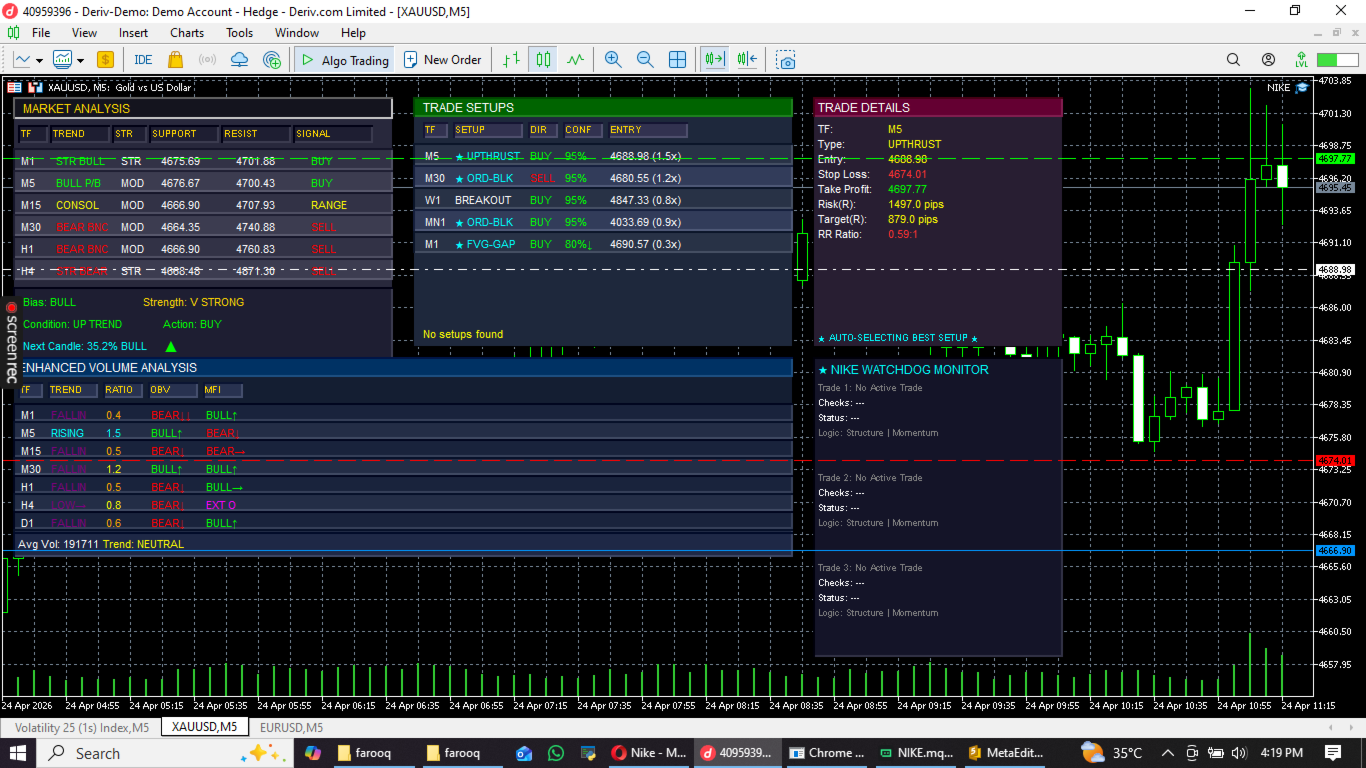
Task: Toggle Algo Trading on or off
Action: pos(344,60)
